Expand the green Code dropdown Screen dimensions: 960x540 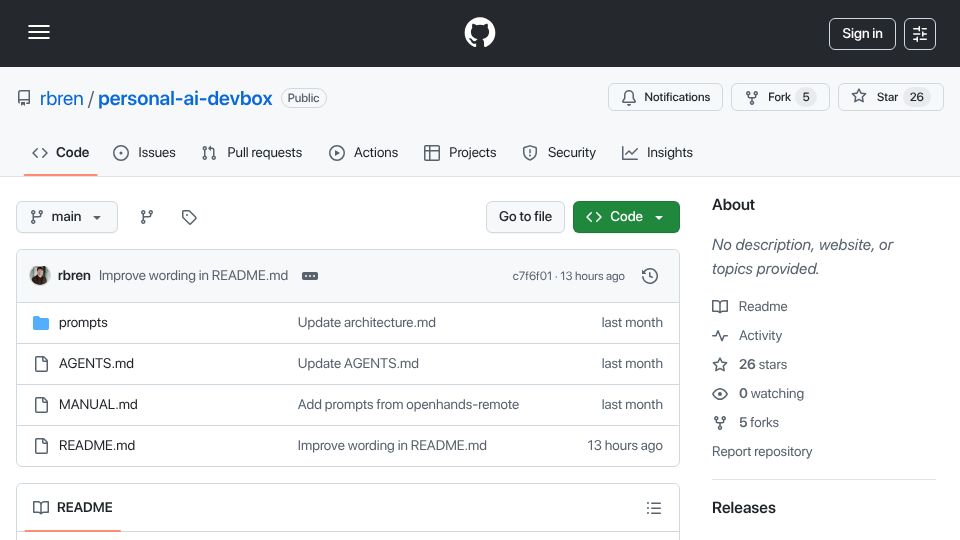(626, 217)
